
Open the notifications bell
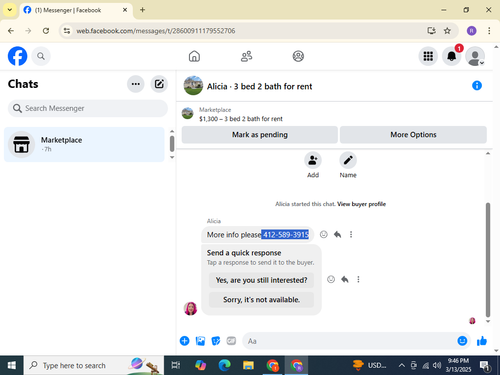451,56
